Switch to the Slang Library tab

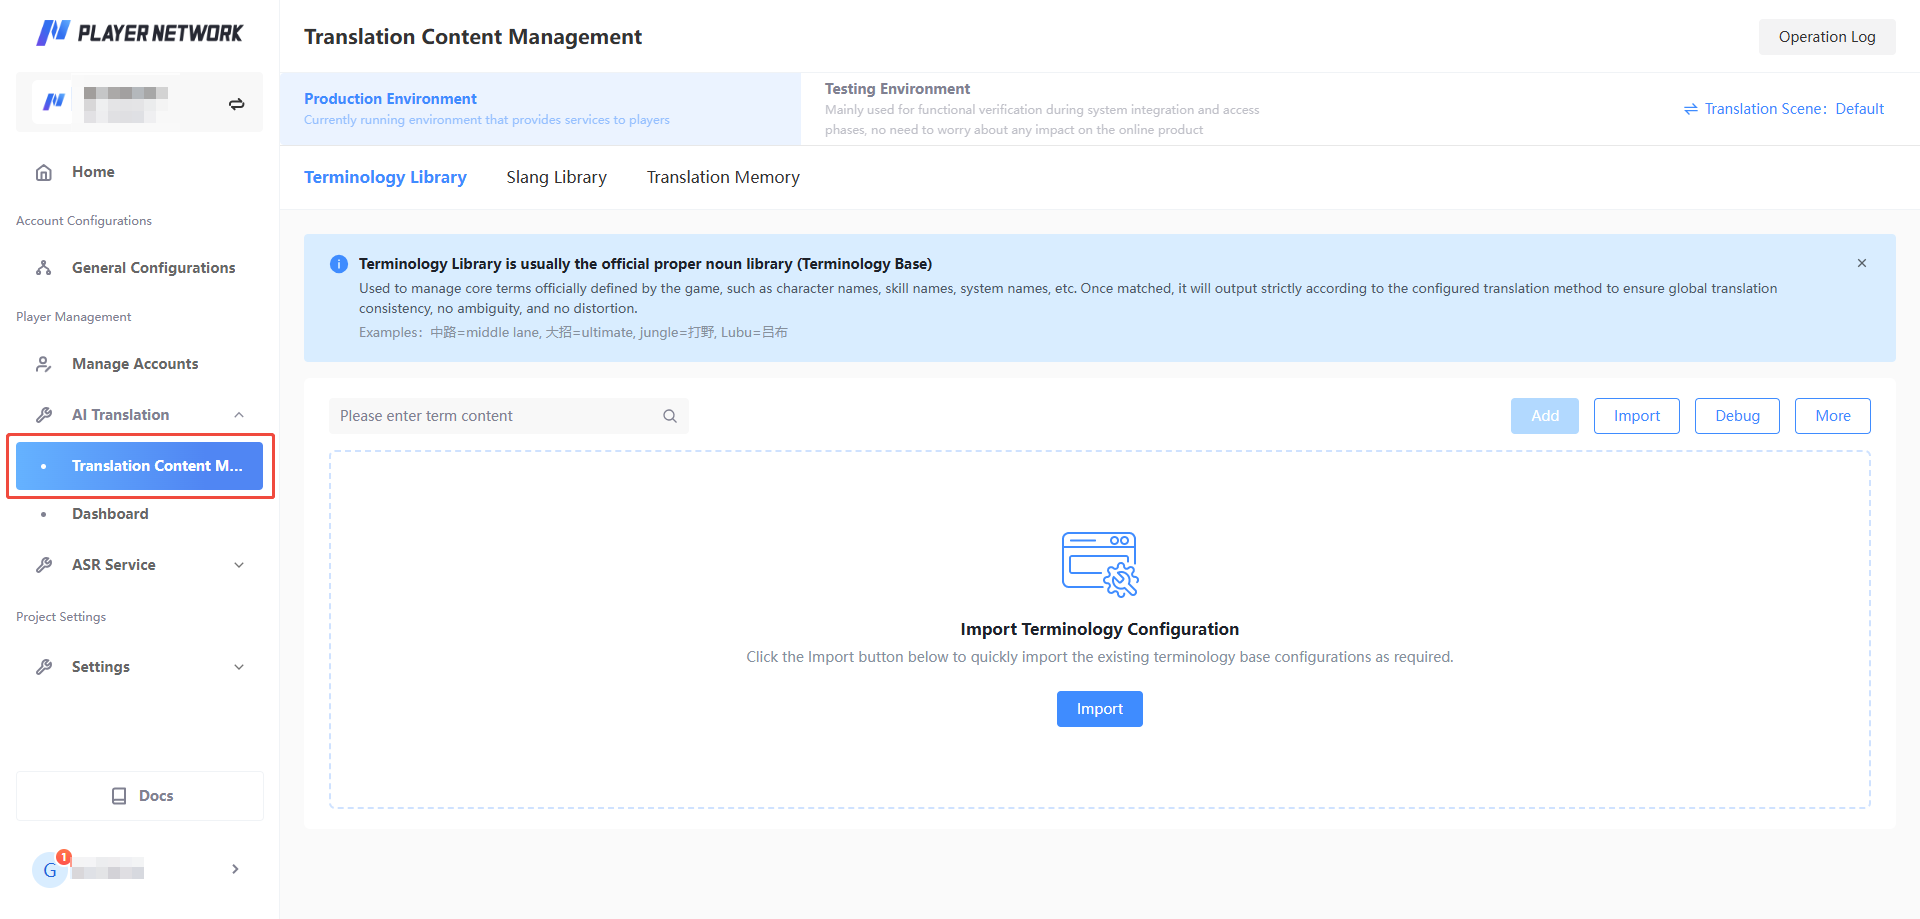coord(557,177)
